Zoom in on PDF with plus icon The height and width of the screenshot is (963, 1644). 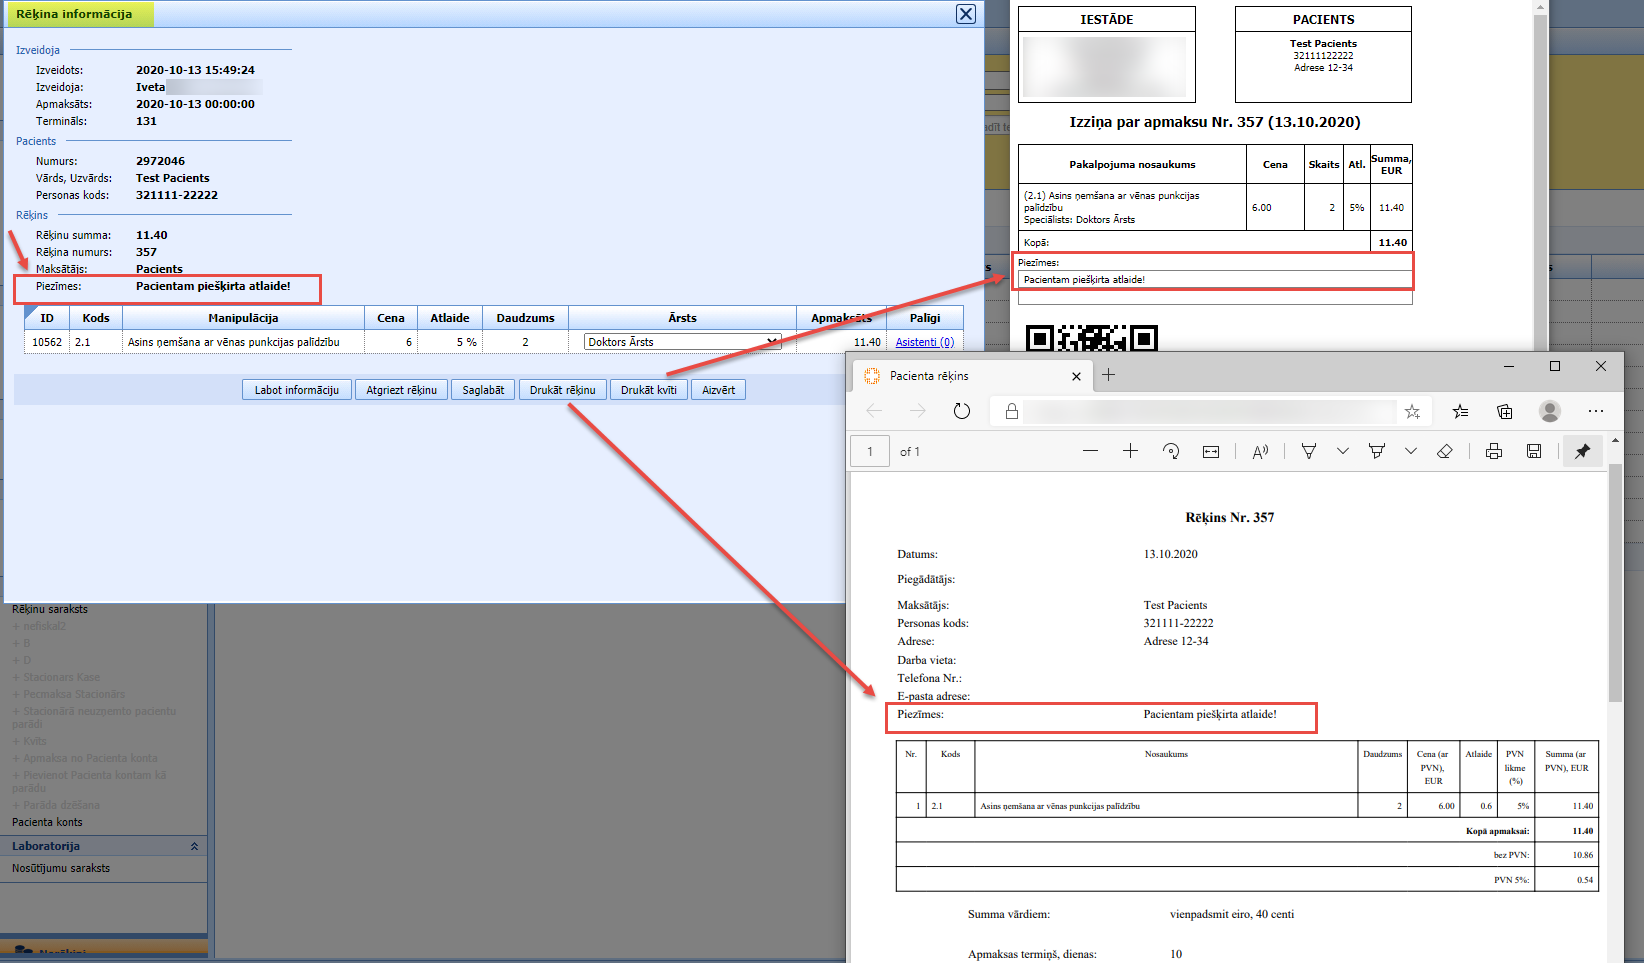point(1130,452)
